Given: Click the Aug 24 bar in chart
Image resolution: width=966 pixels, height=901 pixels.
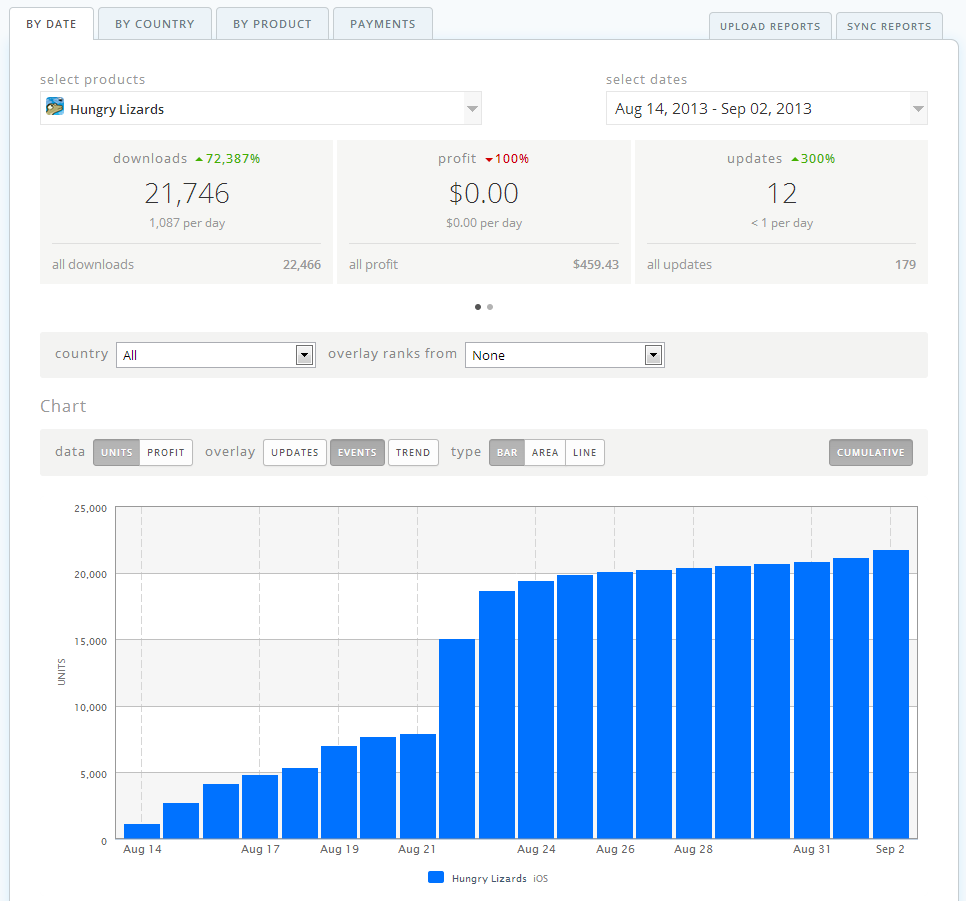Looking at the screenshot, I should pyautogui.click(x=536, y=710).
